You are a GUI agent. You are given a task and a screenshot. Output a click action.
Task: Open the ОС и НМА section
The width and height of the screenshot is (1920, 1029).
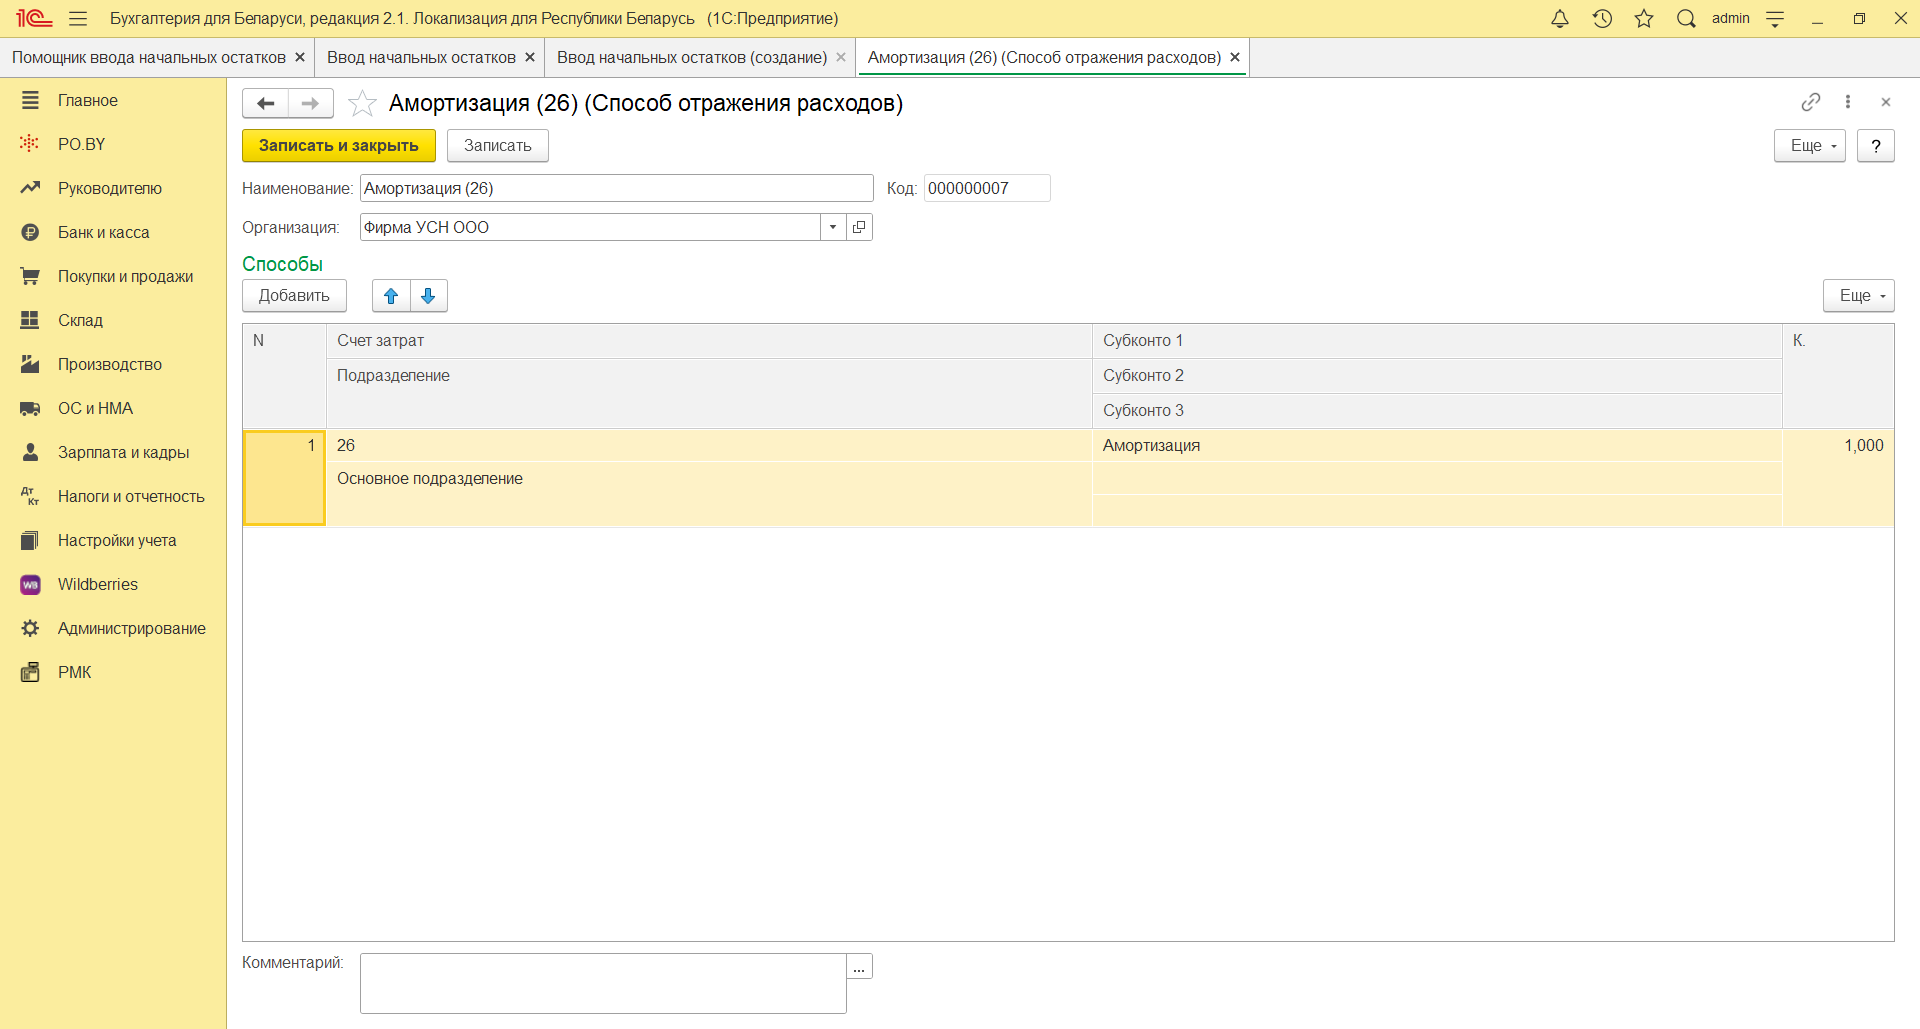click(x=95, y=408)
